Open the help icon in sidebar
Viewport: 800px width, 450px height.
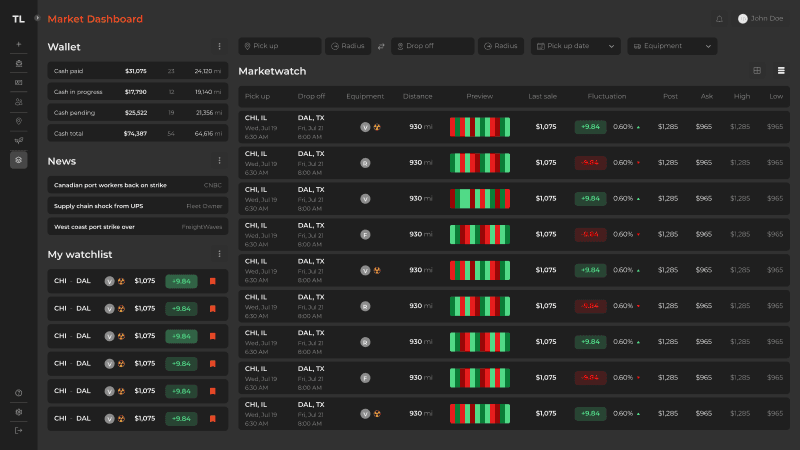(x=18, y=393)
